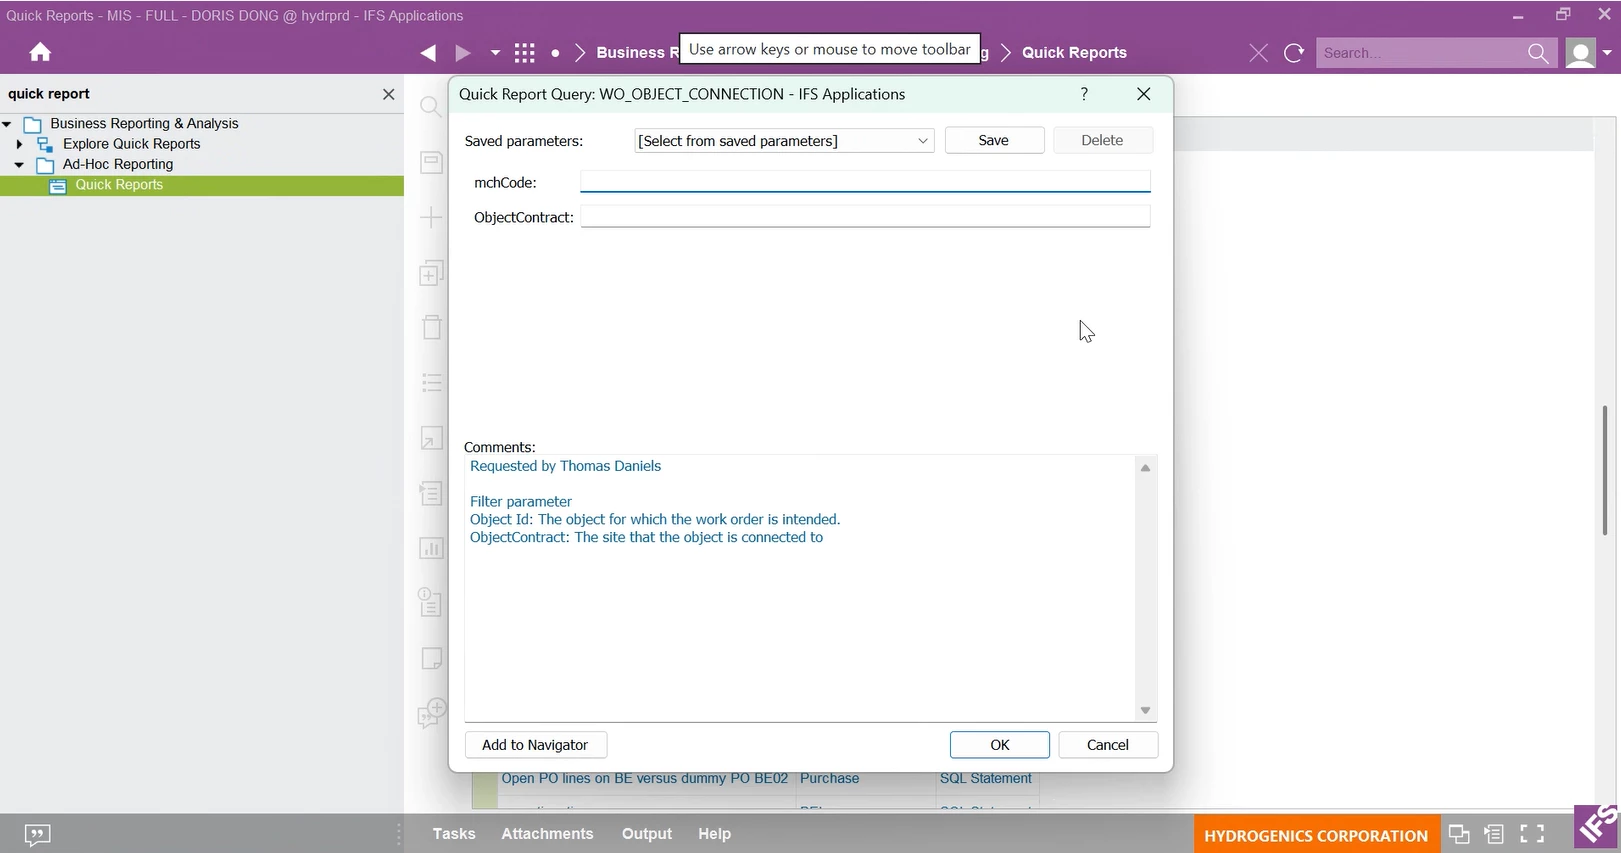Screen dimensions: 1621x853
Task: Click the IFS logo in the corner
Action: [1597, 828]
